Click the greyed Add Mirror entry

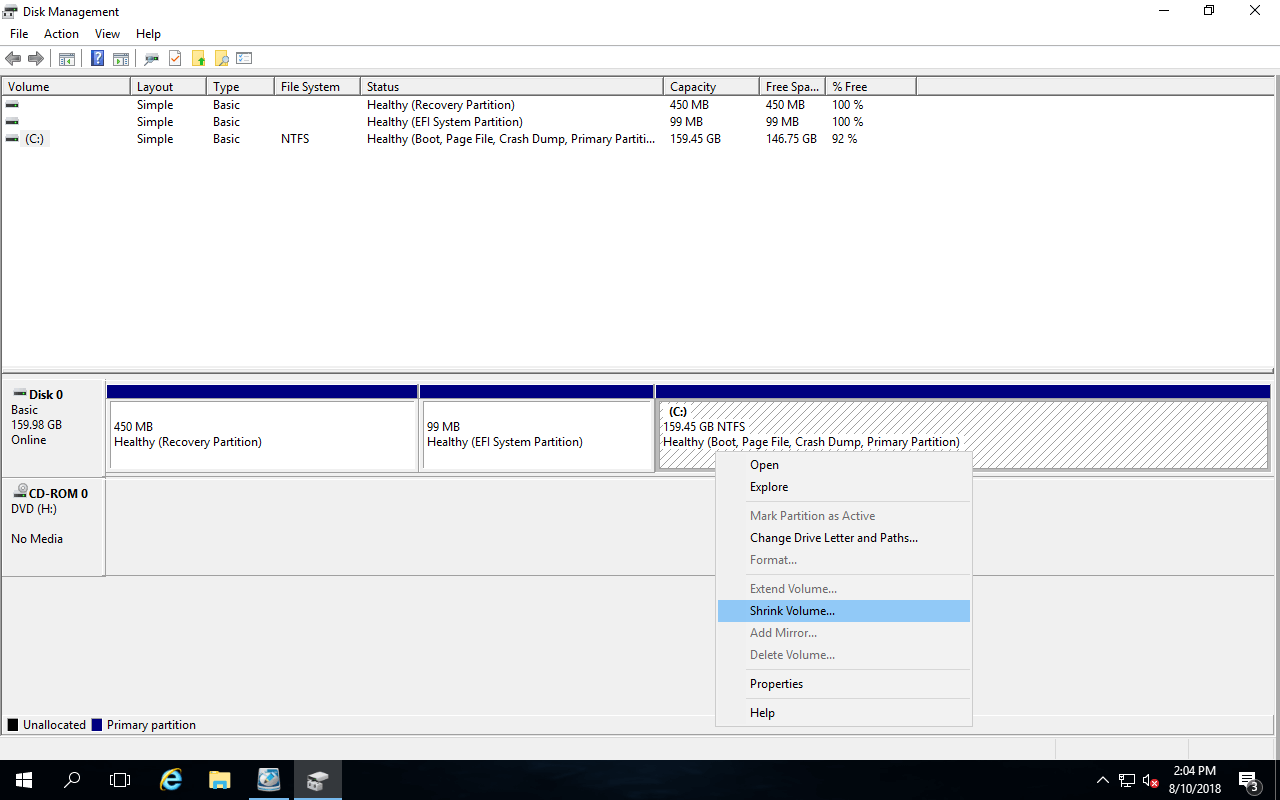[x=844, y=633]
